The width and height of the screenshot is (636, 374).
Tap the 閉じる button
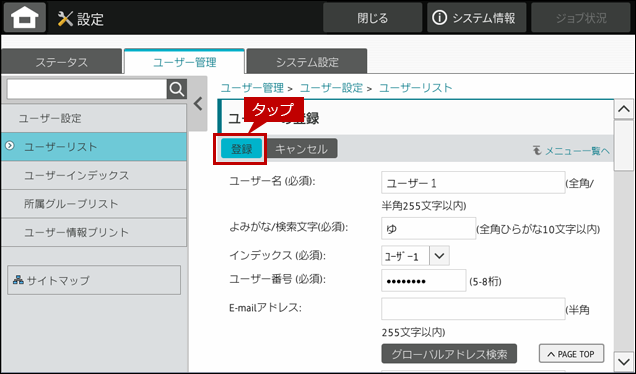372,18
